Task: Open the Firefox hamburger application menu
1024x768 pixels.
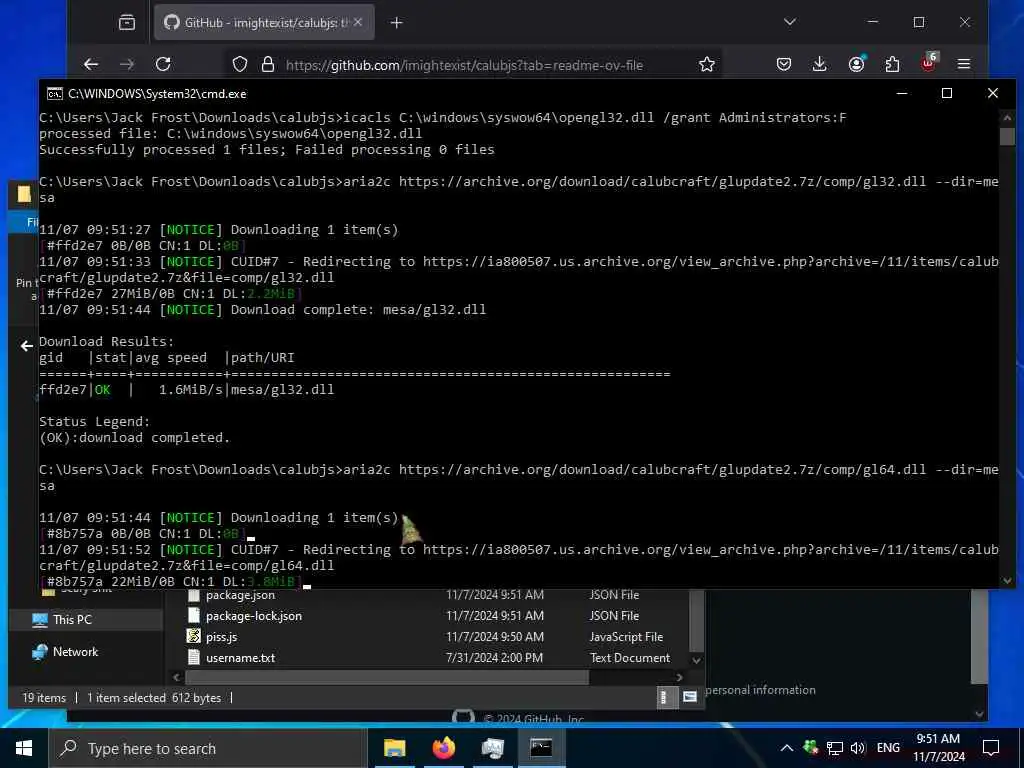Action: pos(964,64)
